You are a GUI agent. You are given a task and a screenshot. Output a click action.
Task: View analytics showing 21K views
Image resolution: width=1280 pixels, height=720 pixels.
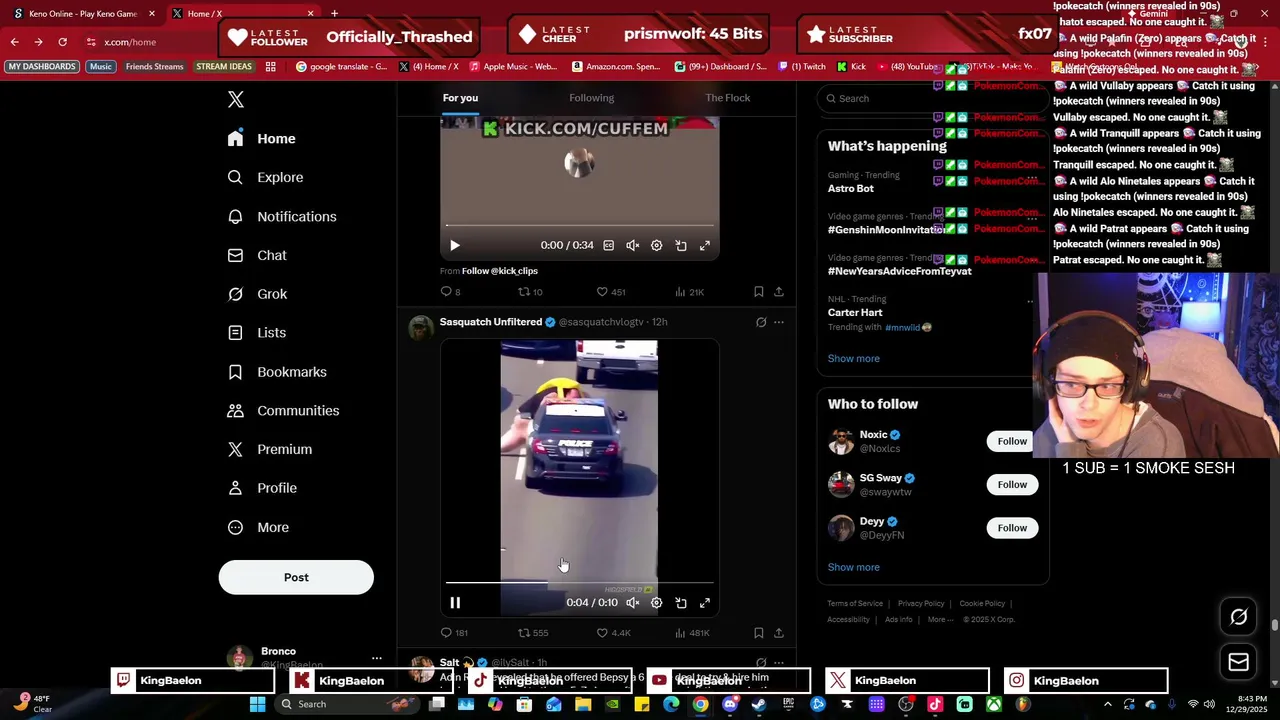(689, 292)
